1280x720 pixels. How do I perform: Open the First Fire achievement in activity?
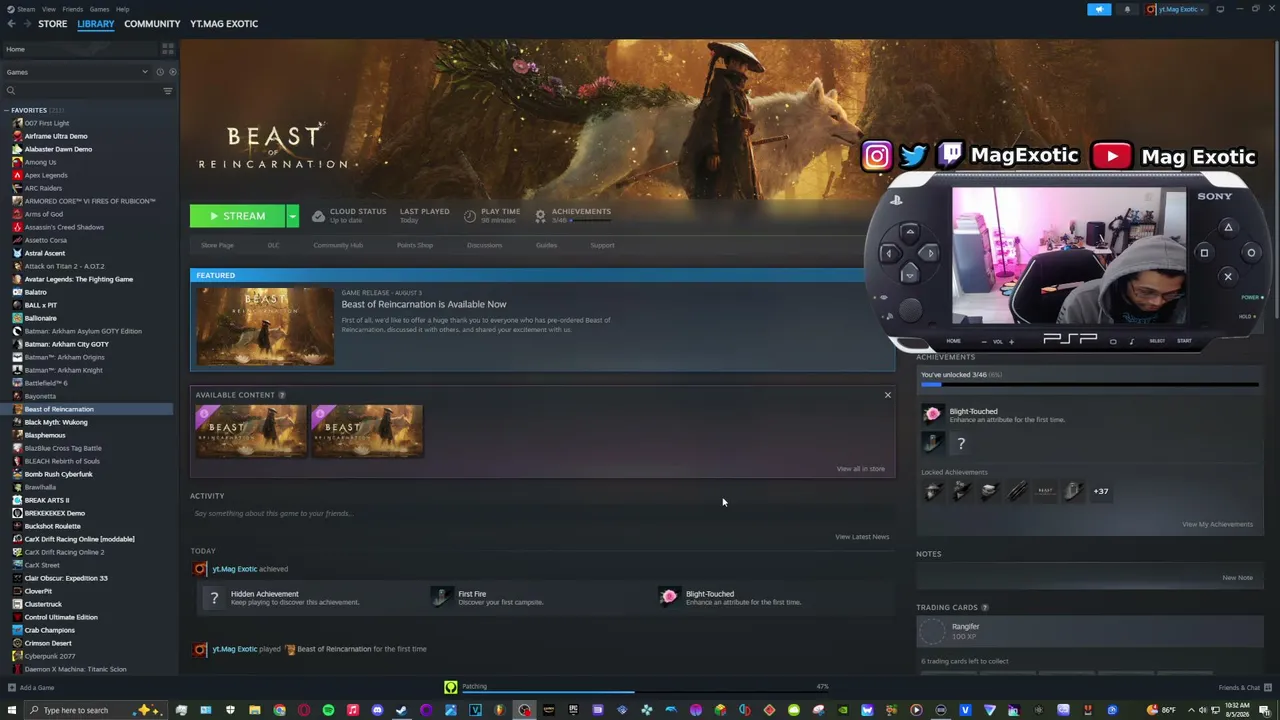[x=441, y=597]
